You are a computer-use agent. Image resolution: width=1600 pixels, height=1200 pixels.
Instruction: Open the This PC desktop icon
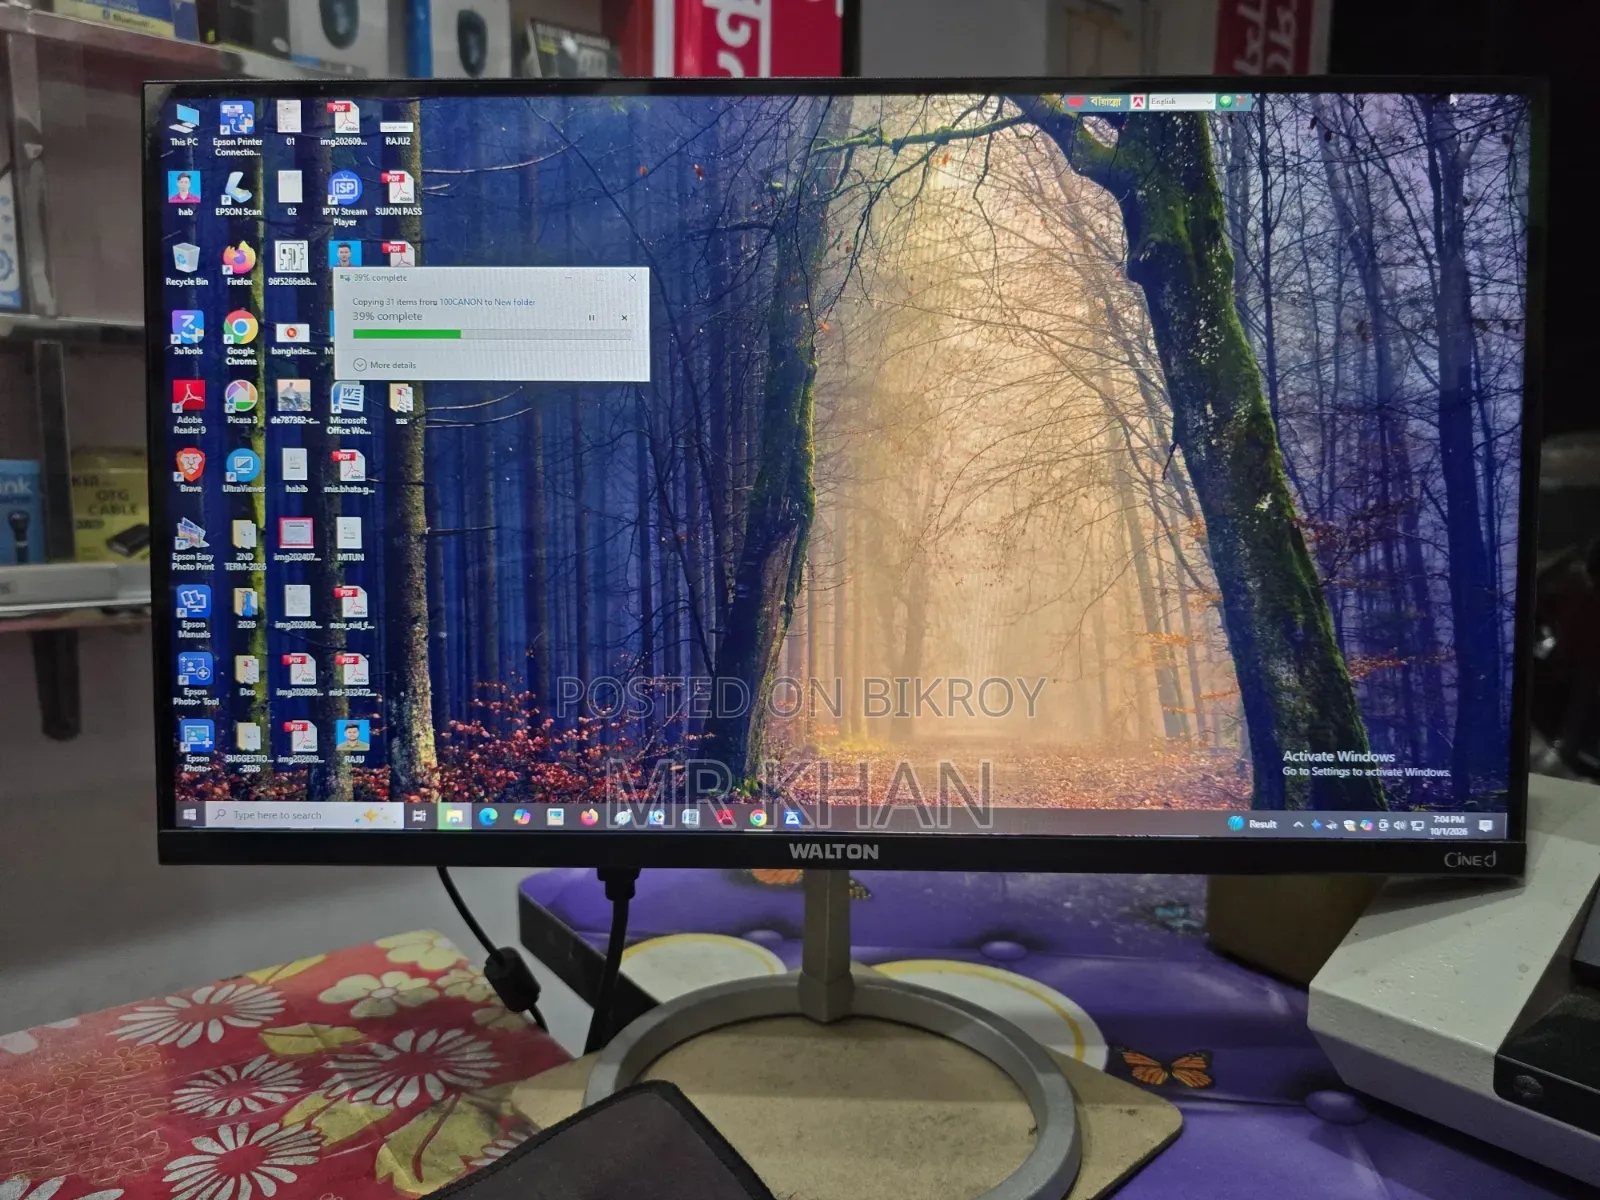point(185,125)
